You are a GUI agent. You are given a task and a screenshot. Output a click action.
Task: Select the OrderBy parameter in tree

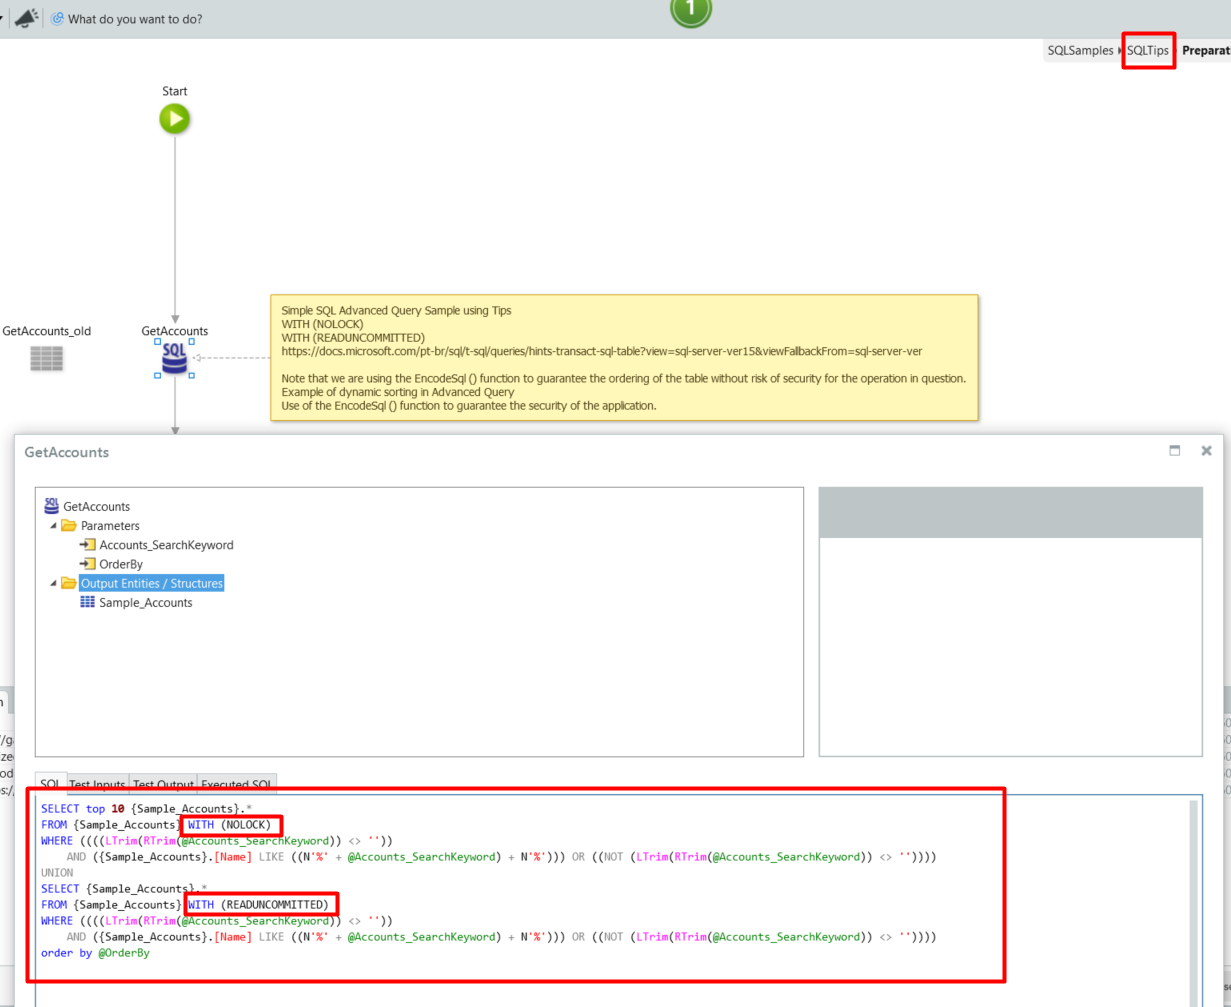pyautogui.click(x=121, y=564)
